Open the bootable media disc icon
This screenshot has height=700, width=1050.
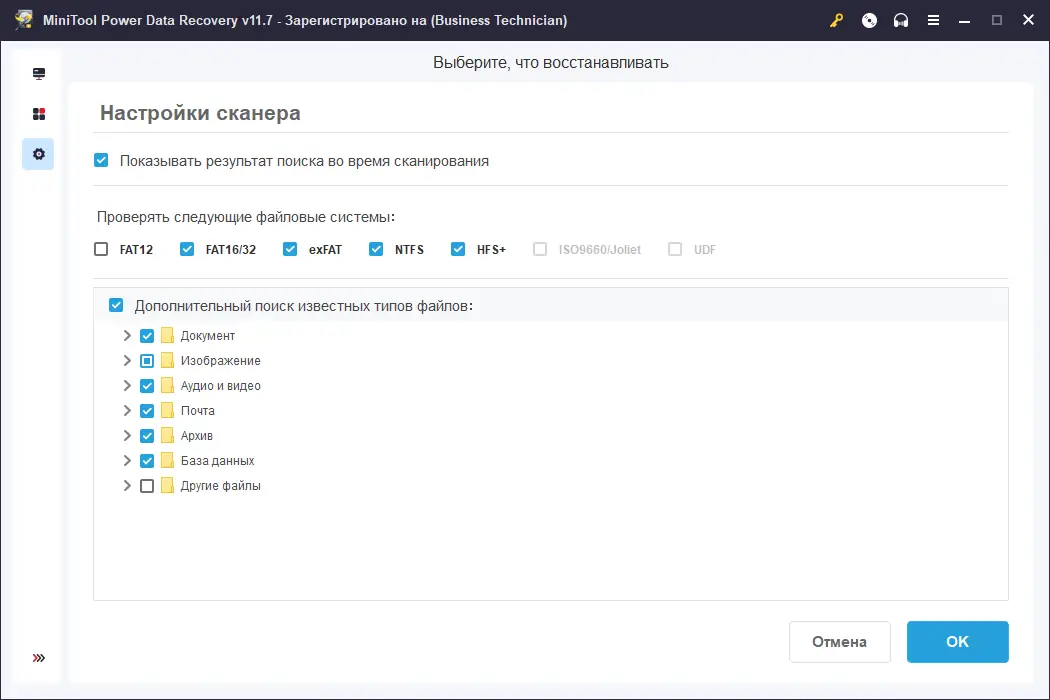(x=868, y=20)
